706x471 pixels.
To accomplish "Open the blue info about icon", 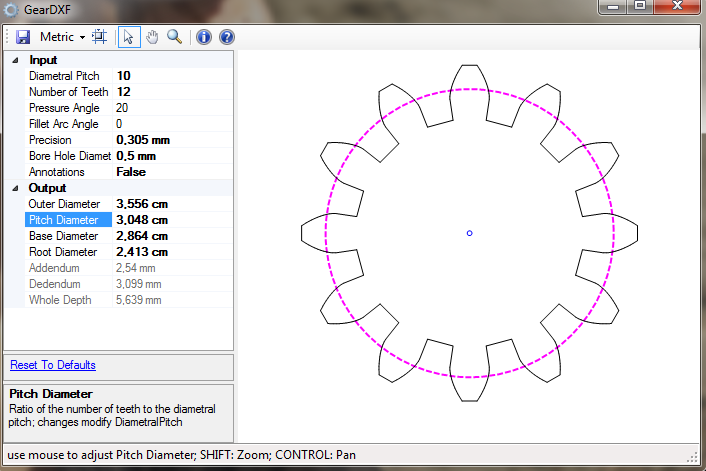I will pos(204,37).
